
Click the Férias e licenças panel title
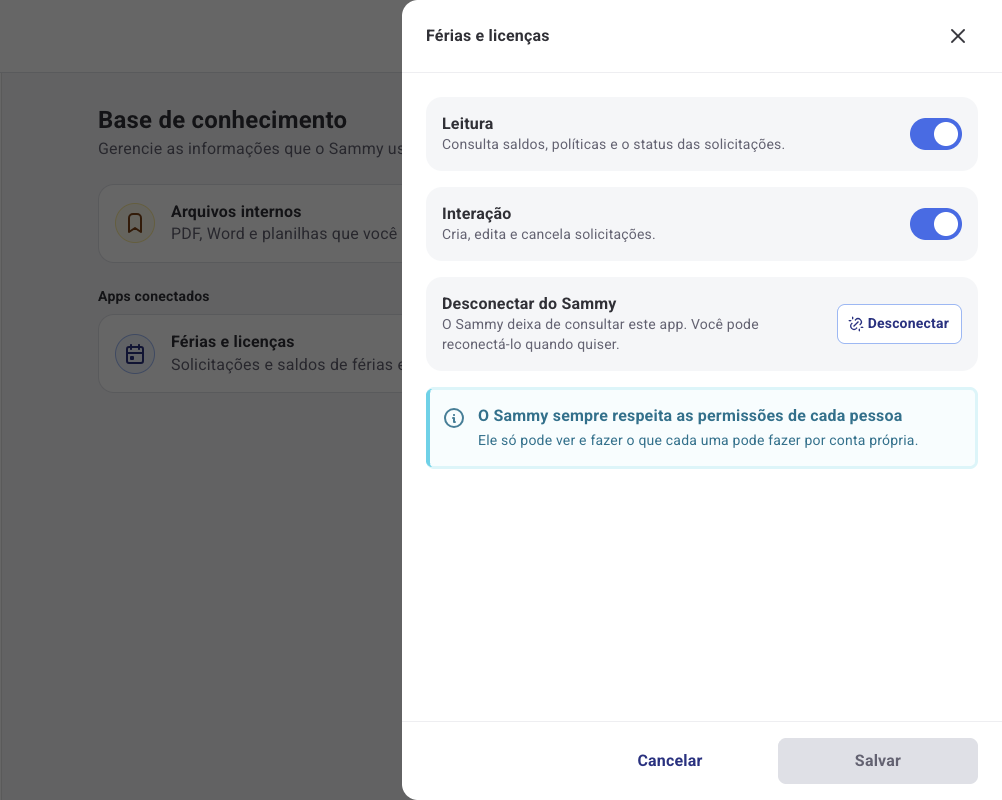[x=488, y=36]
